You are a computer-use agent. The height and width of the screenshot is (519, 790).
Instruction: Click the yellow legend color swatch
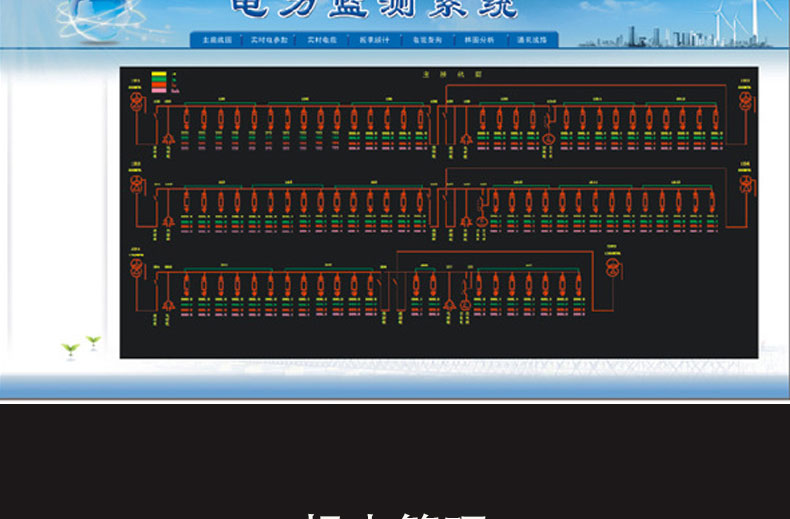[x=158, y=74]
